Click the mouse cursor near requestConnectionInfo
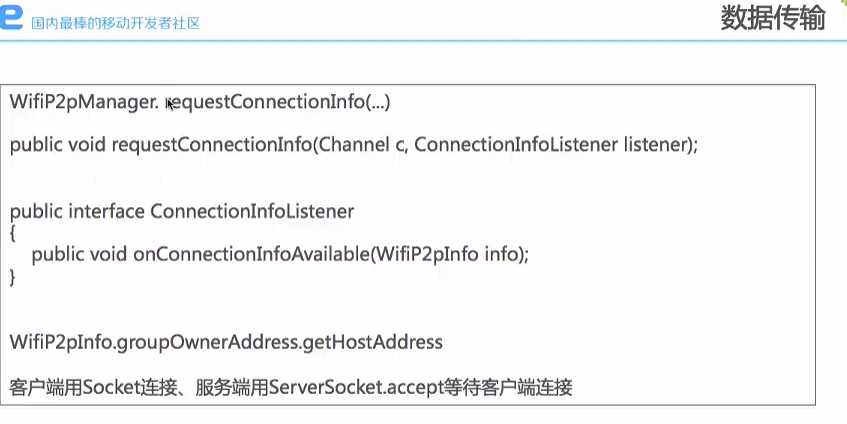The image size is (847, 424). pos(170,103)
